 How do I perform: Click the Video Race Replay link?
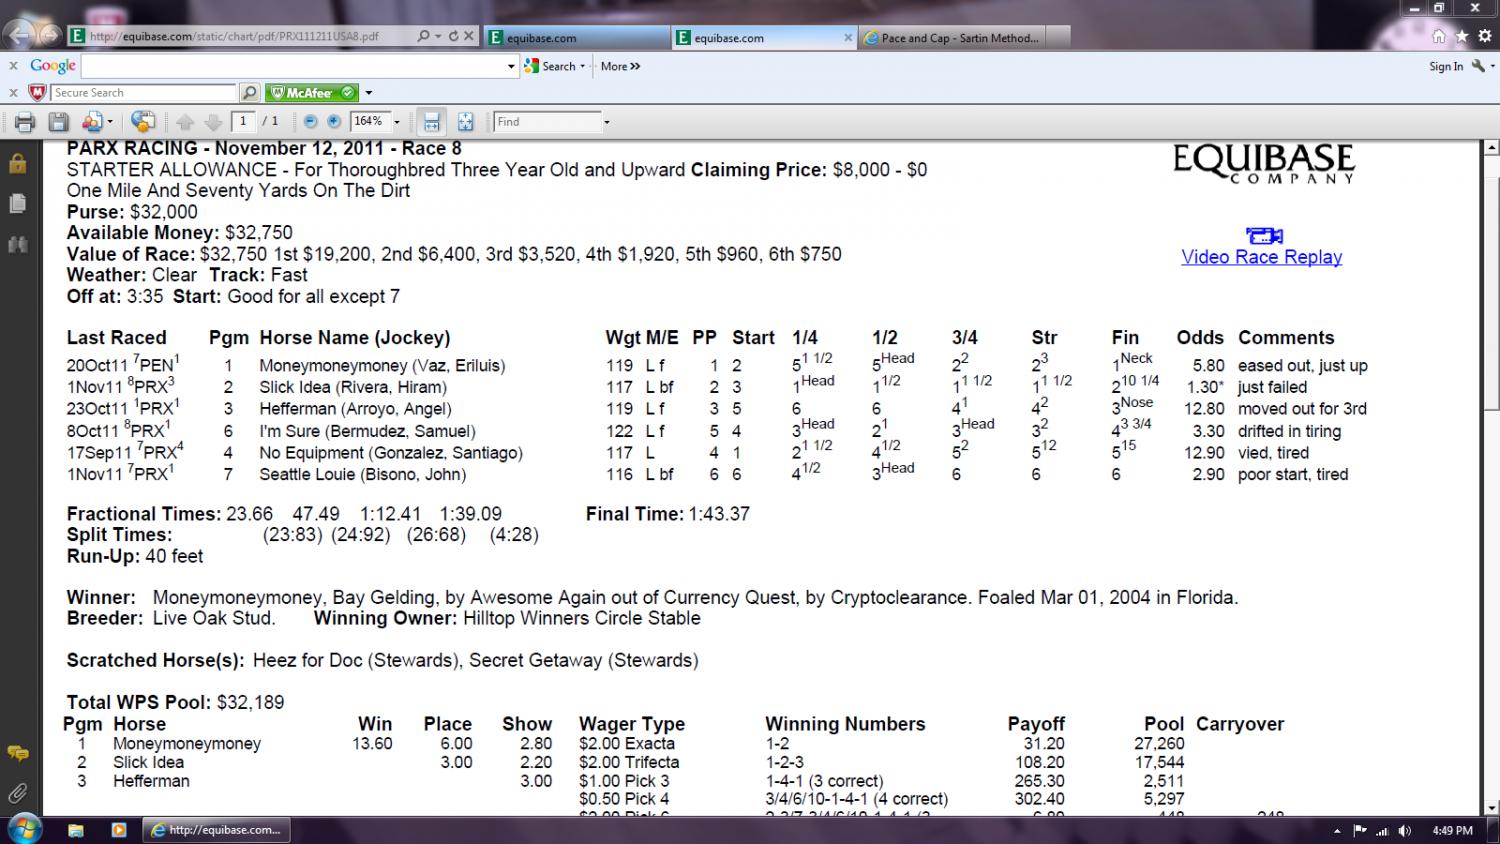1261,257
